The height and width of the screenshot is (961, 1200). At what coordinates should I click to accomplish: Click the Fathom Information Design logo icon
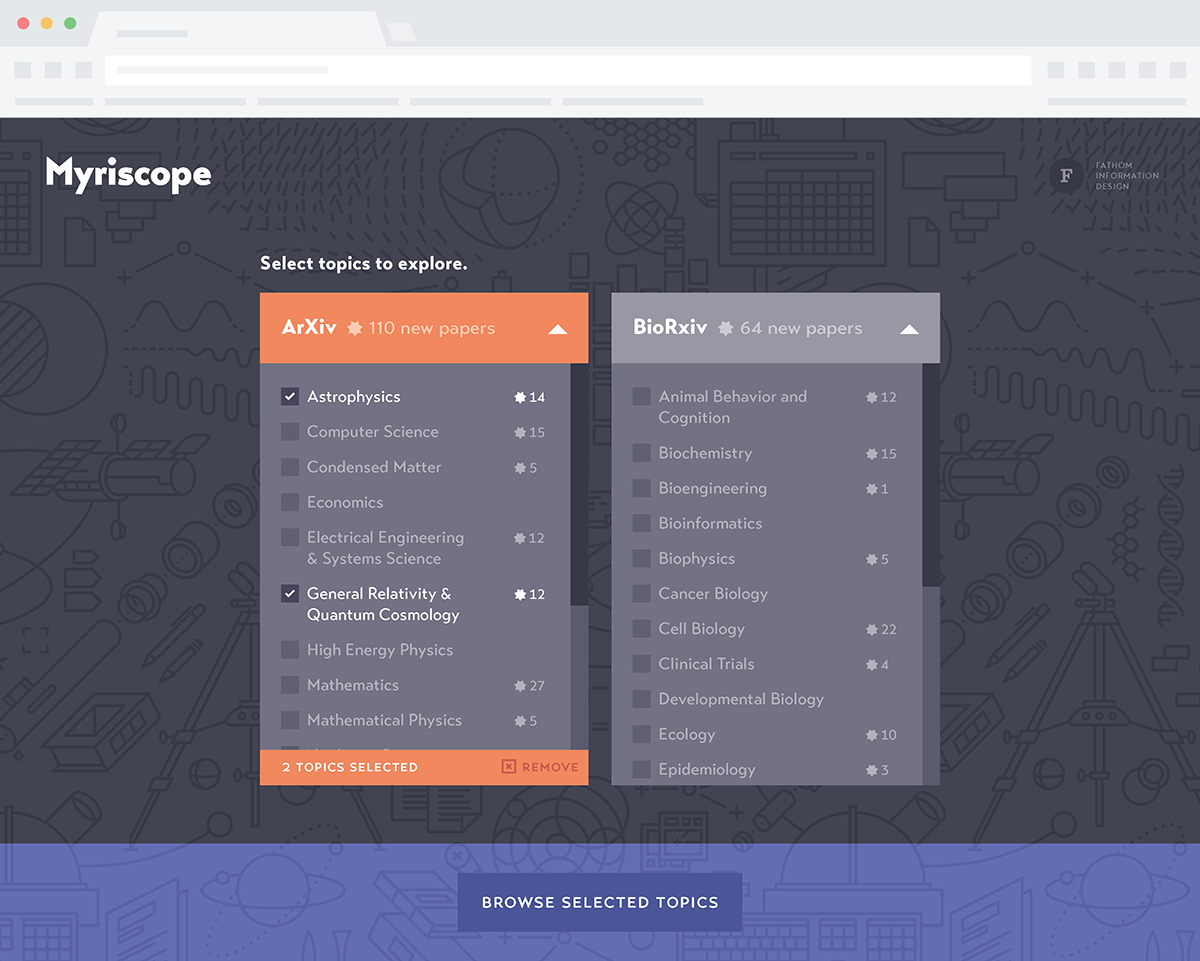pyautogui.click(x=1066, y=176)
